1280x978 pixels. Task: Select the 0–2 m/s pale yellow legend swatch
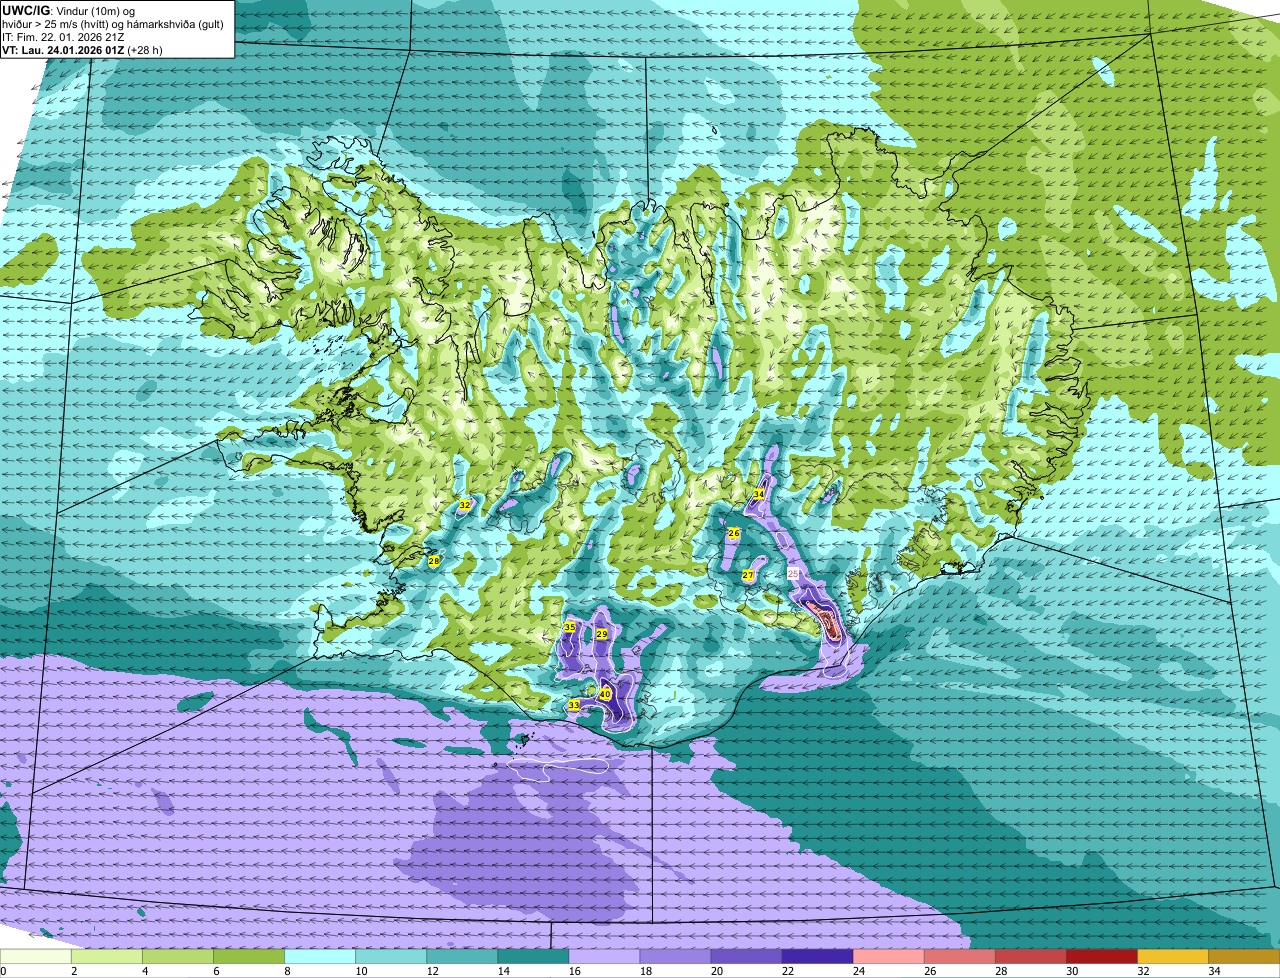tap(36, 957)
